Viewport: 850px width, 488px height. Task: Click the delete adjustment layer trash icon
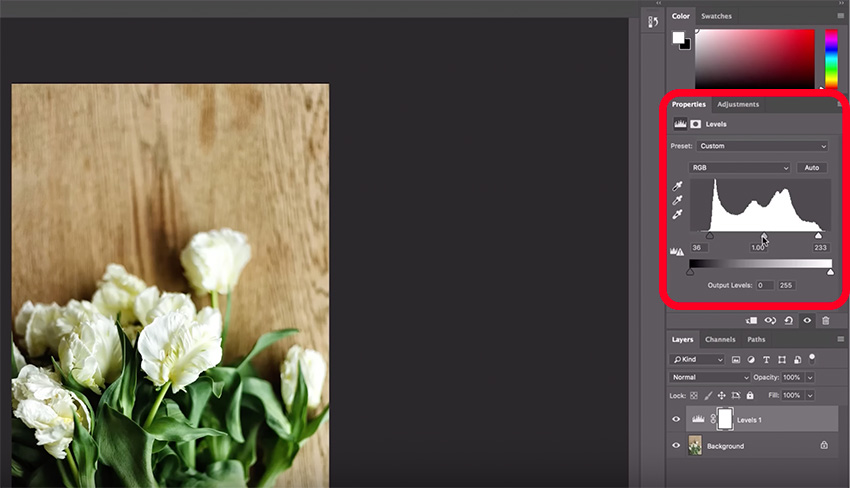pos(825,321)
